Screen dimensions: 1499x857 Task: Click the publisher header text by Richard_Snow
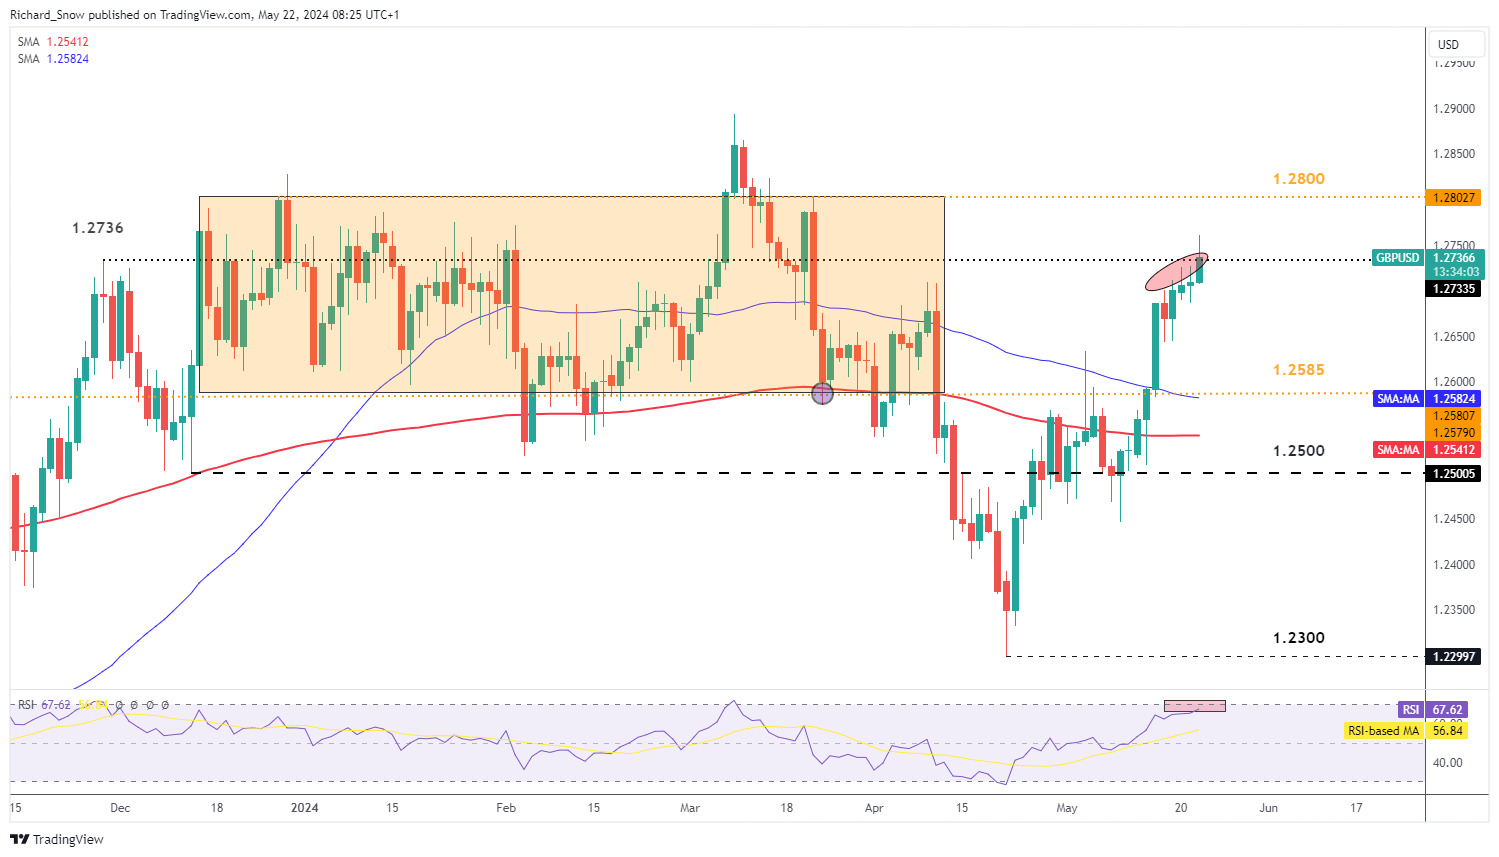[204, 15]
